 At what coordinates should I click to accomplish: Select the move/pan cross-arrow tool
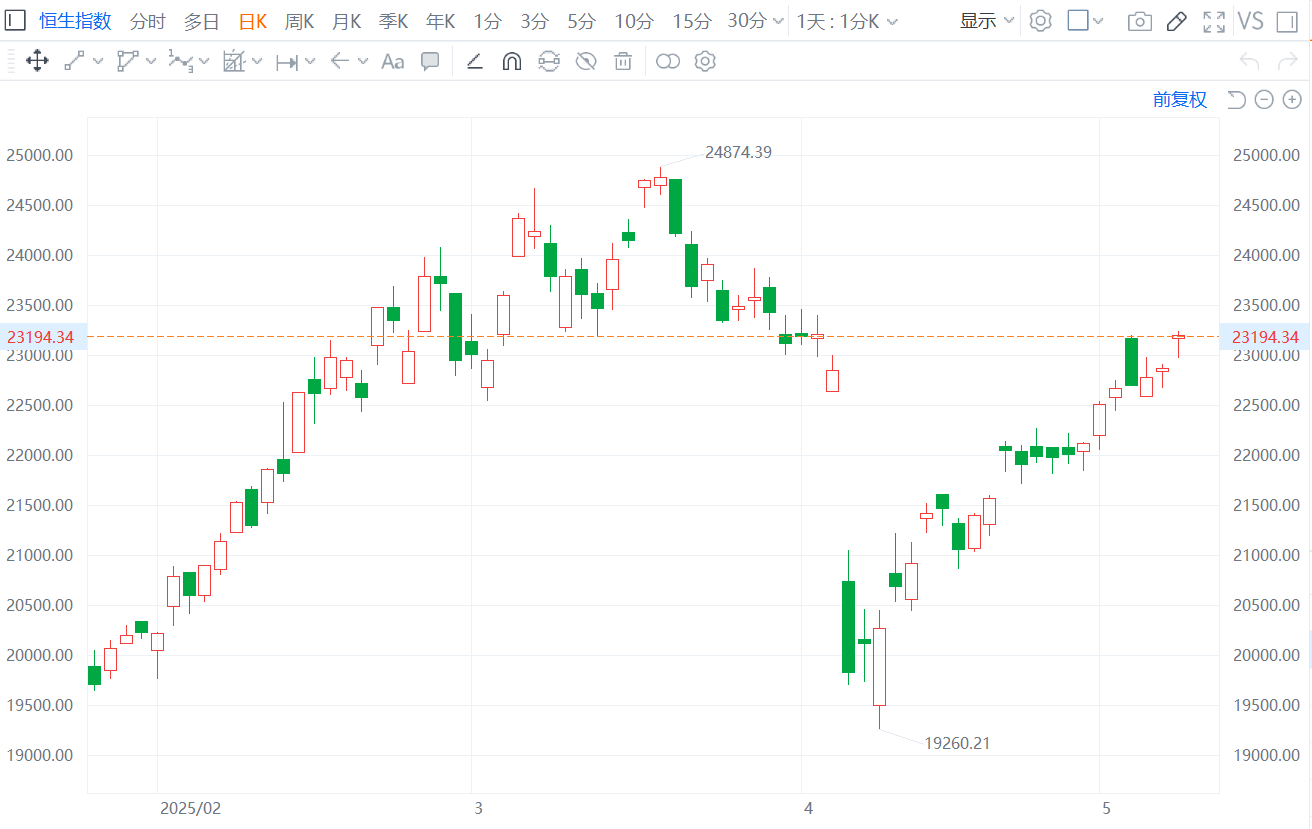click(37, 62)
